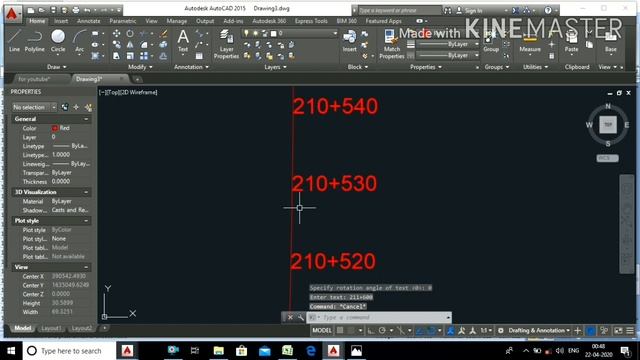Expand the Draw panel dropdown

coord(57,67)
